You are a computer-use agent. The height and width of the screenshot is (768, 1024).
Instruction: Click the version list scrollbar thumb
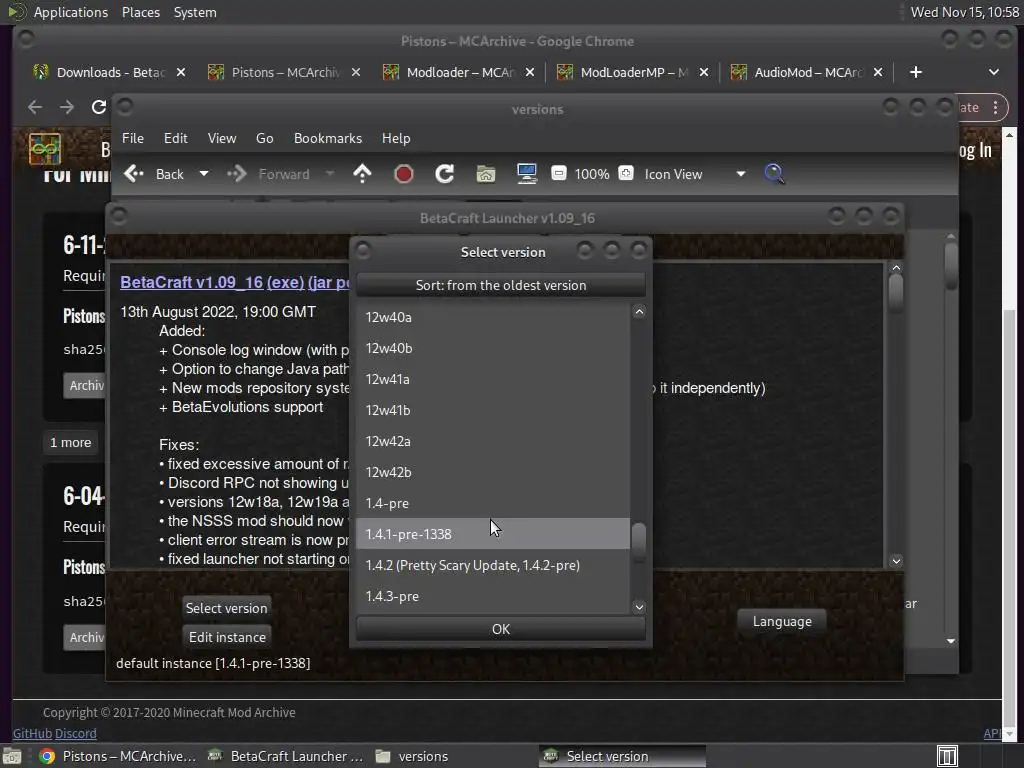coord(639,541)
